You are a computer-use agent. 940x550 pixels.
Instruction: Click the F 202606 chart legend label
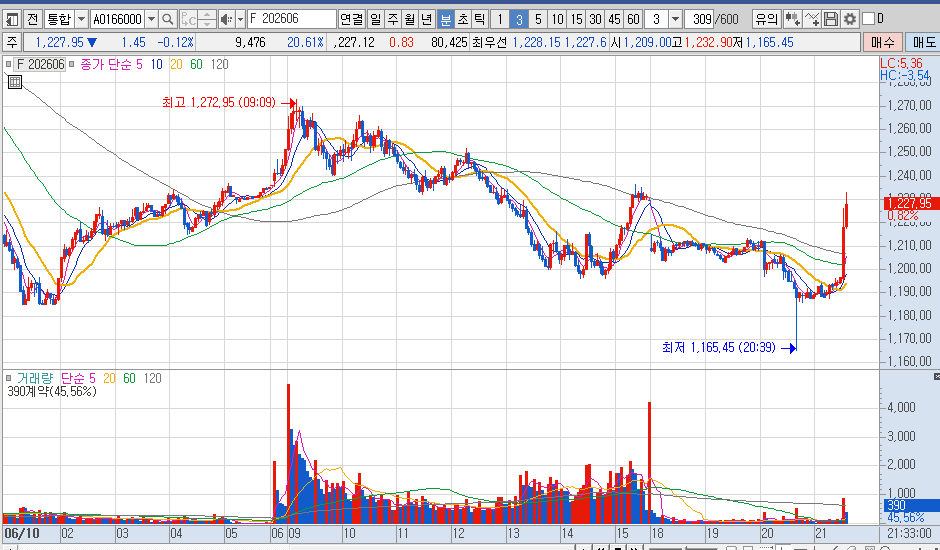click(40, 64)
